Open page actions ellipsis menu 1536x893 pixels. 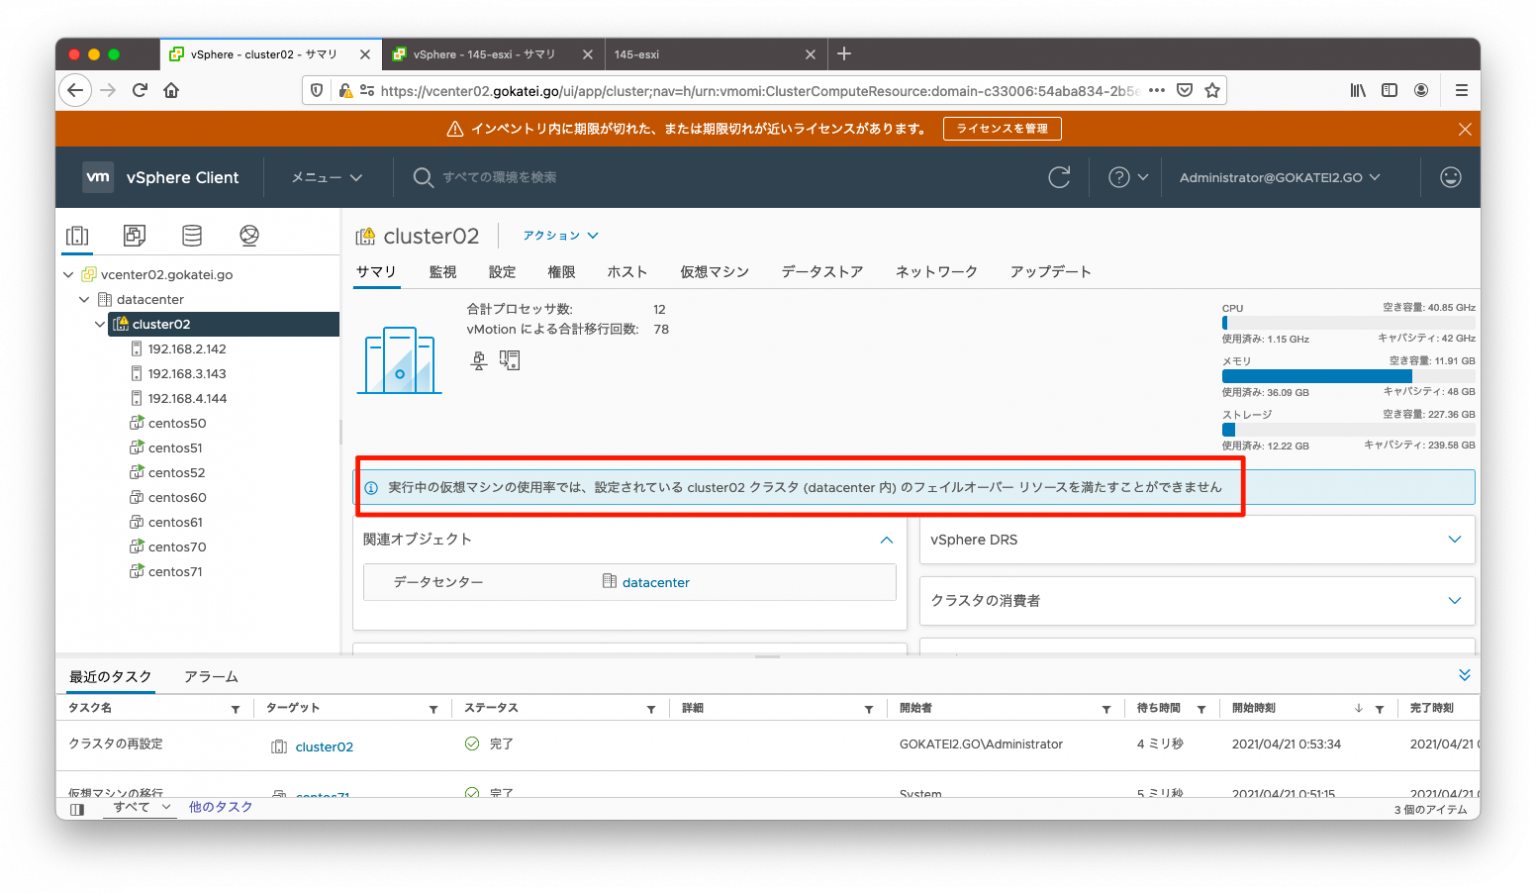pyautogui.click(x=1157, y=90)
